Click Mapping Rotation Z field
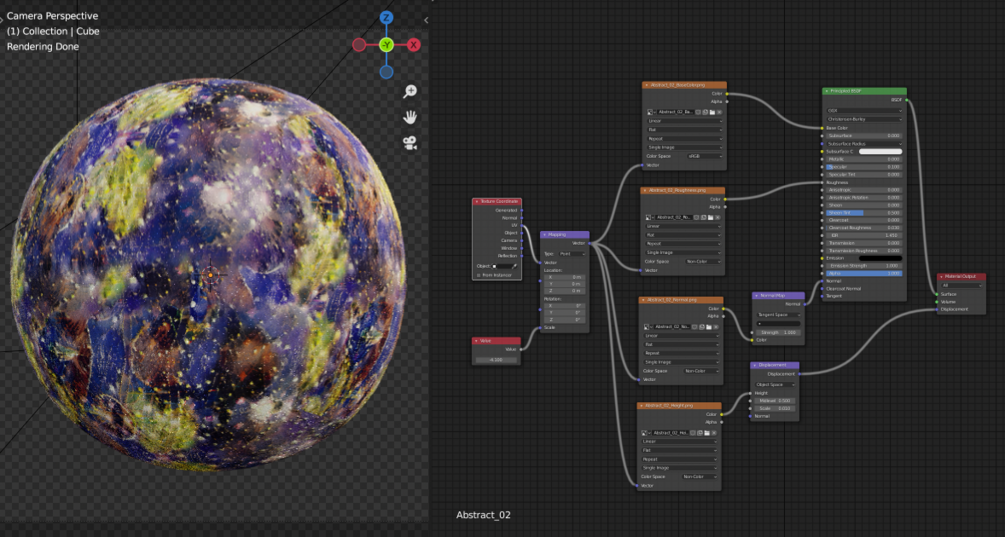Image resolution: width=1005 pixels, height=537 pixels. (565, 320)
